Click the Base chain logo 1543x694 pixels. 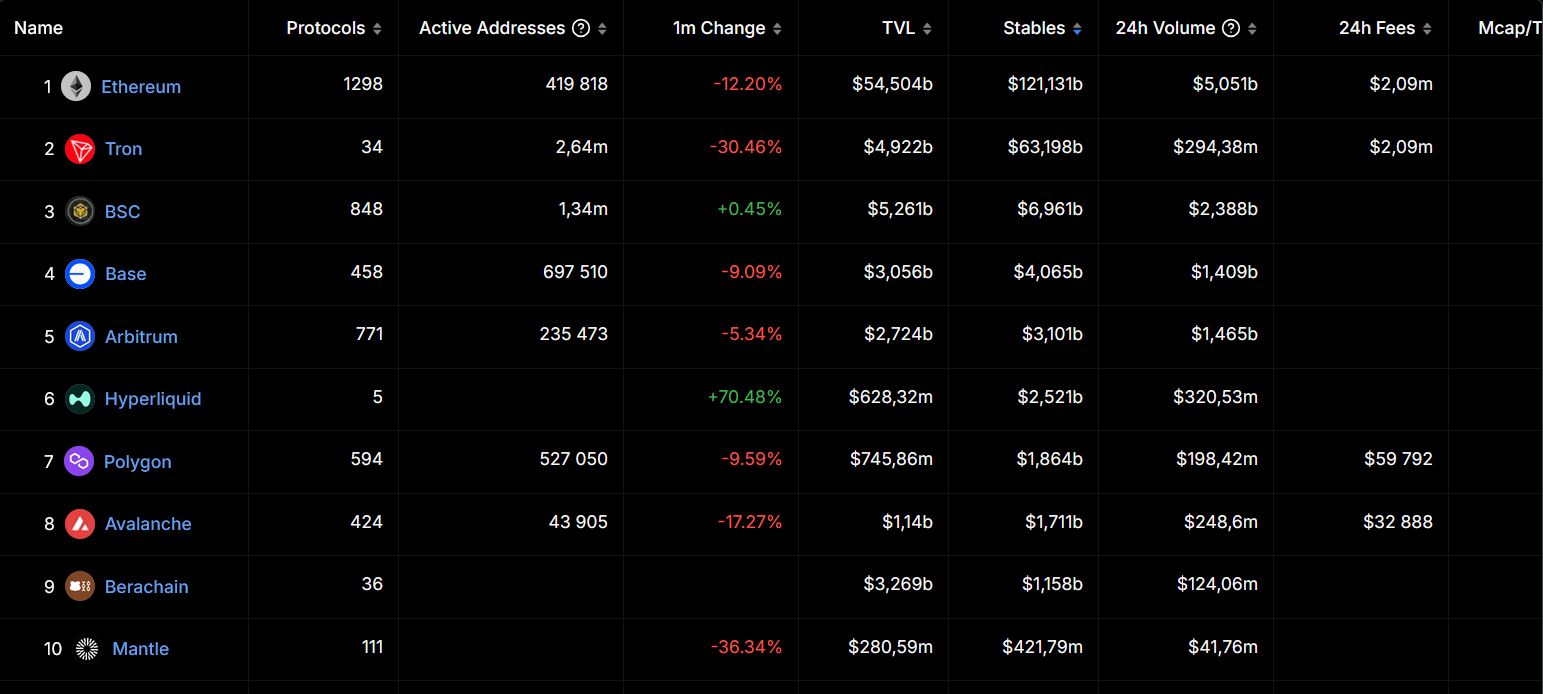click(79, 274)
